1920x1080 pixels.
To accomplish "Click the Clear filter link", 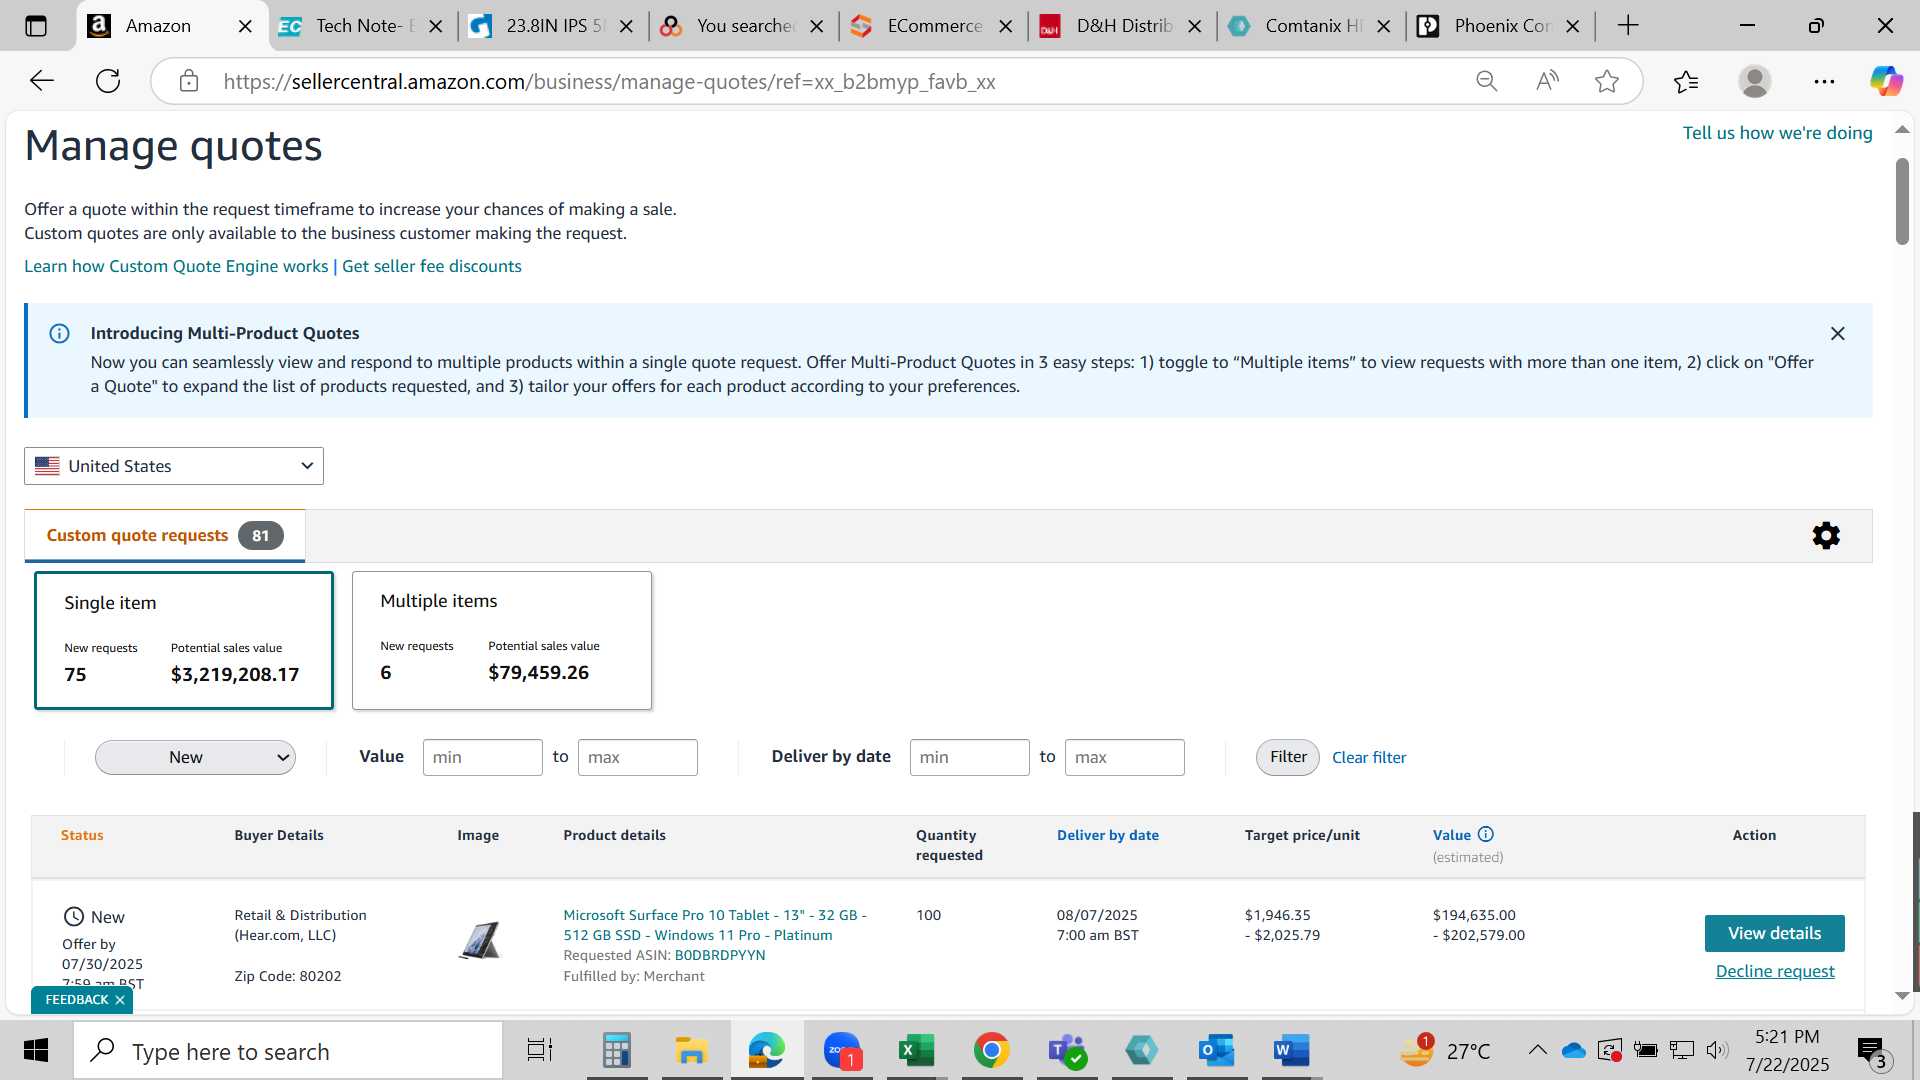I will click(x=1369, y=758).
